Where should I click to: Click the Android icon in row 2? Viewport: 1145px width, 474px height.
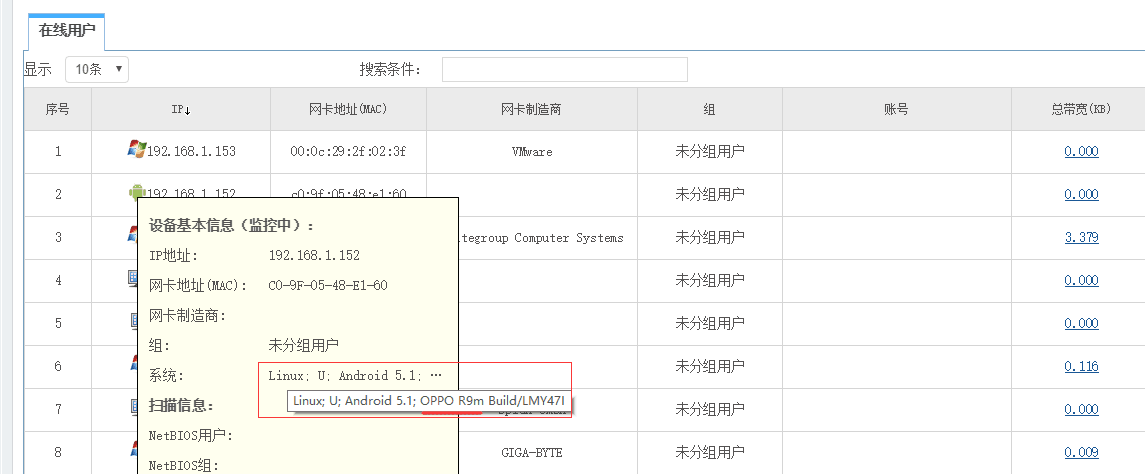137,192
